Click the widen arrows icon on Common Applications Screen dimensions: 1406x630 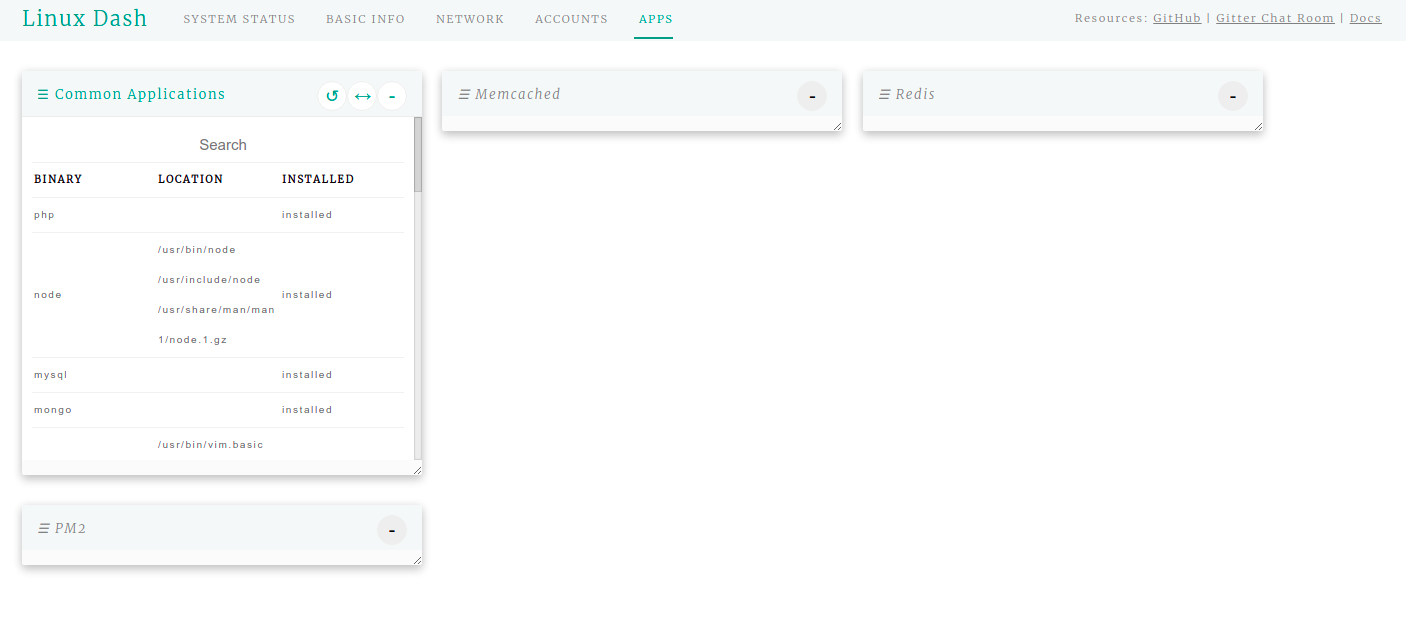pos(363,96)
